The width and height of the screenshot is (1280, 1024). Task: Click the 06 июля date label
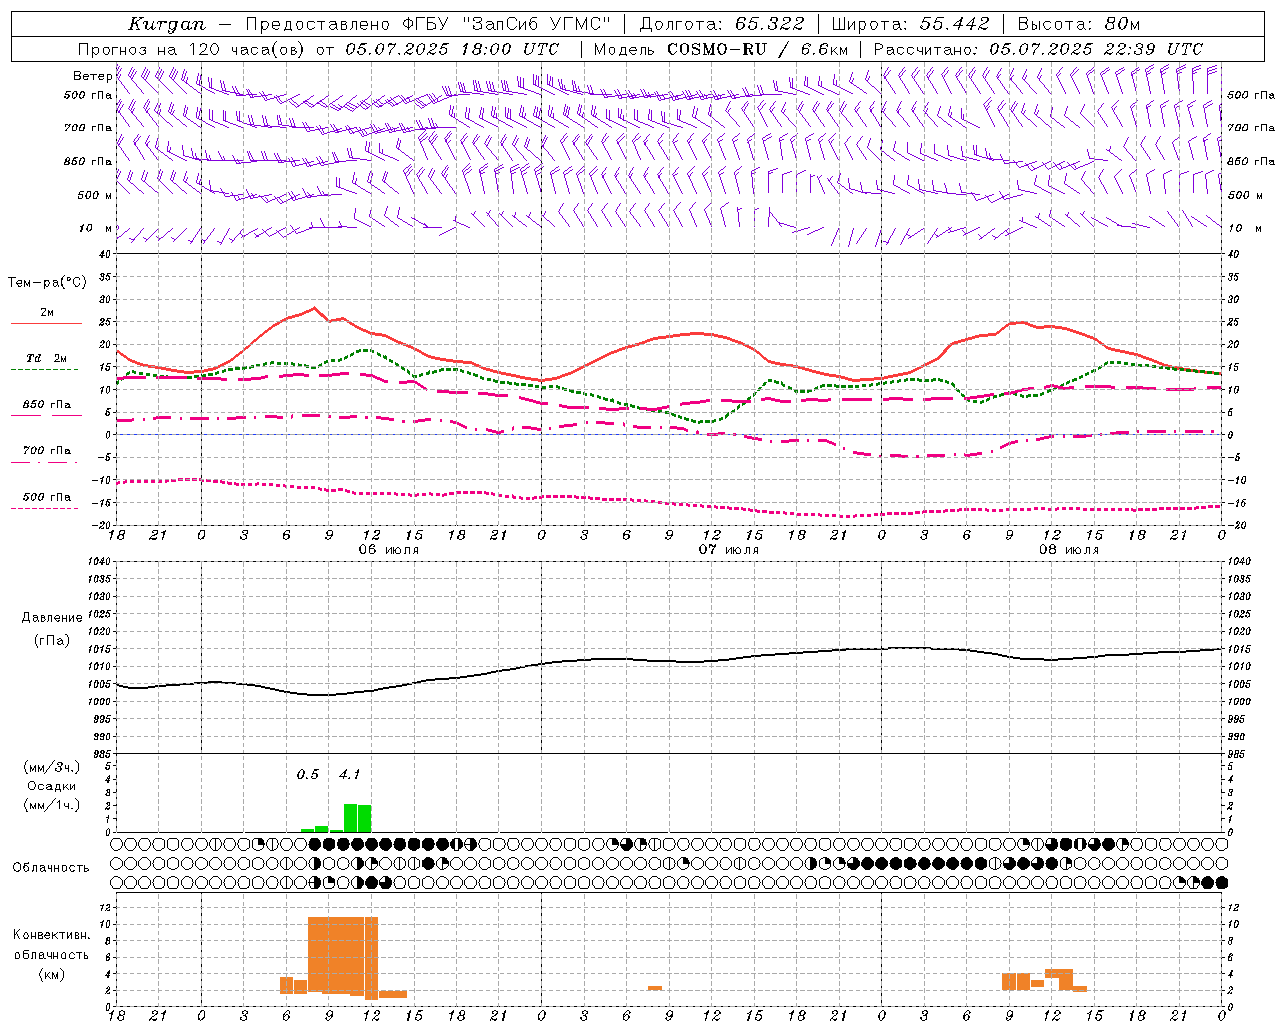coord(389,550)
